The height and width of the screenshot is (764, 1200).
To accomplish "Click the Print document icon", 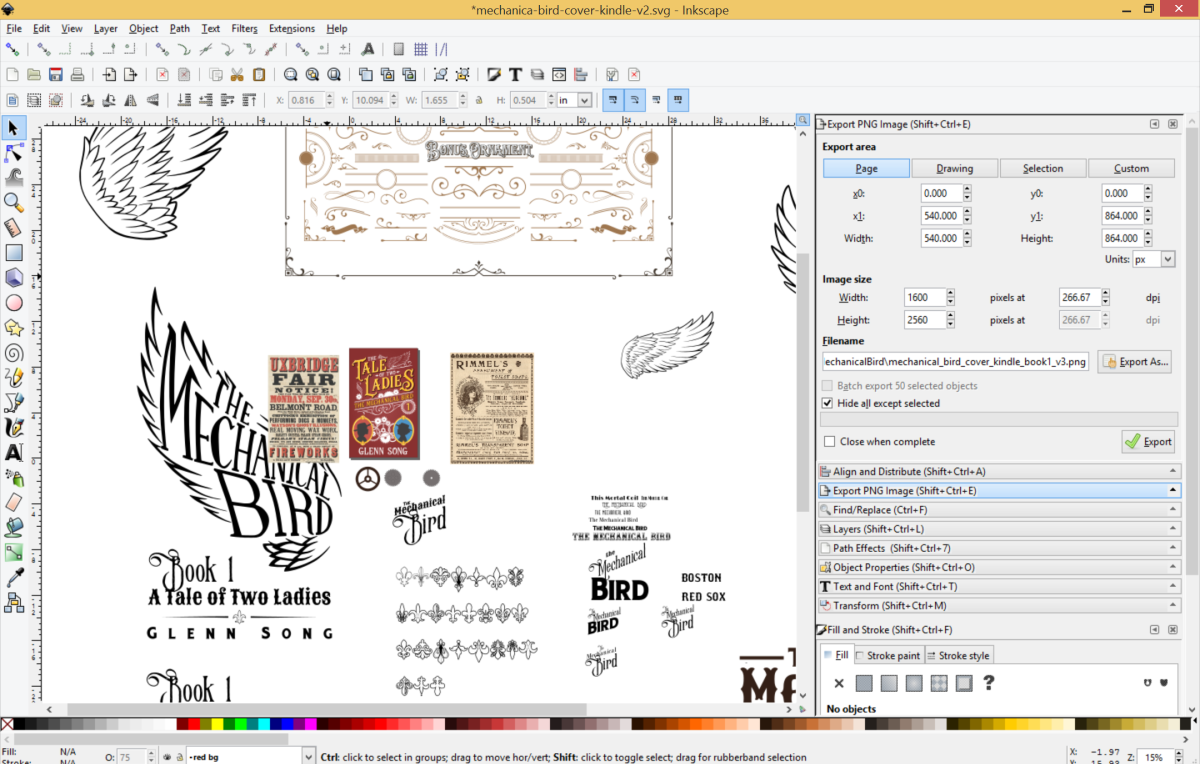I will click(77, 74).
